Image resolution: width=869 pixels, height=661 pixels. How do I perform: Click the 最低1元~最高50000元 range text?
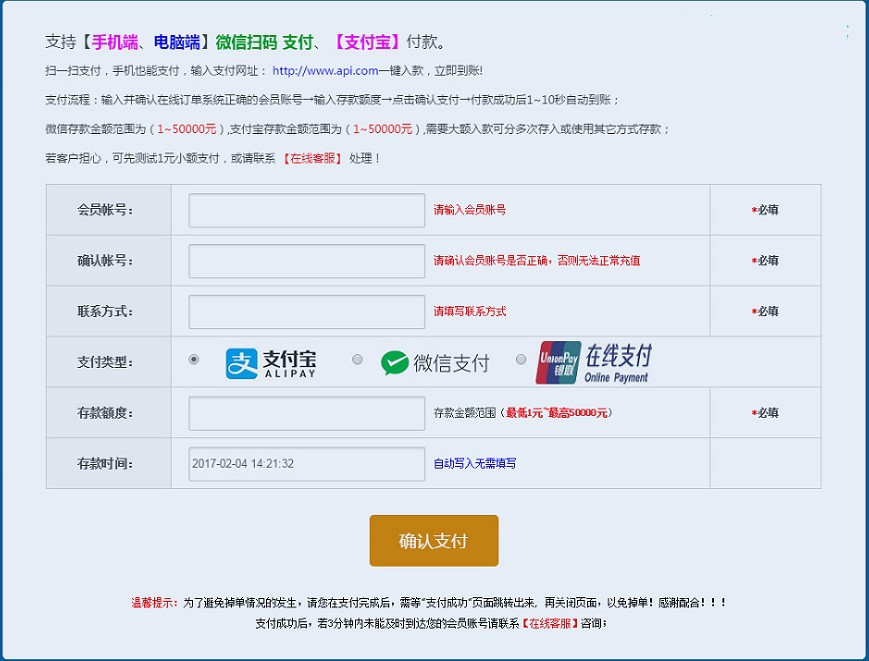click(x=556, y=413)
